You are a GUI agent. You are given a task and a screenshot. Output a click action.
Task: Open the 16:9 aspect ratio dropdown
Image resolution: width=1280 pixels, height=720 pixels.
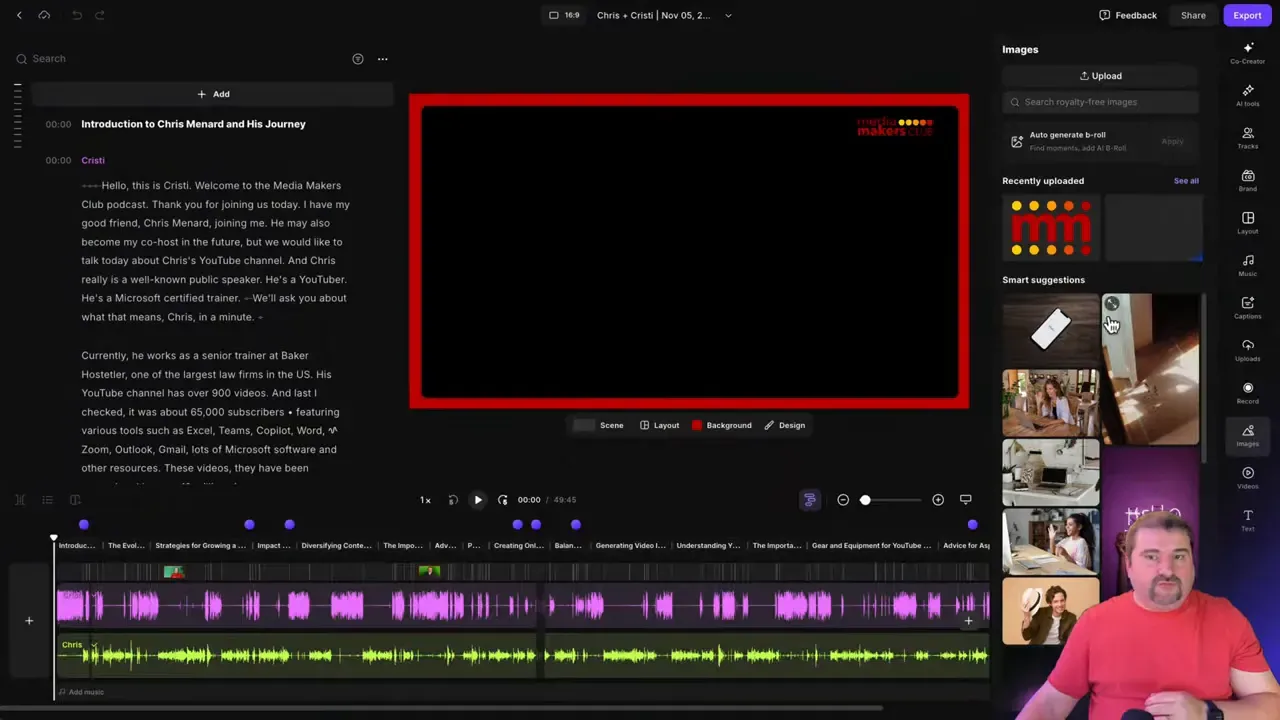click(565, 15)
